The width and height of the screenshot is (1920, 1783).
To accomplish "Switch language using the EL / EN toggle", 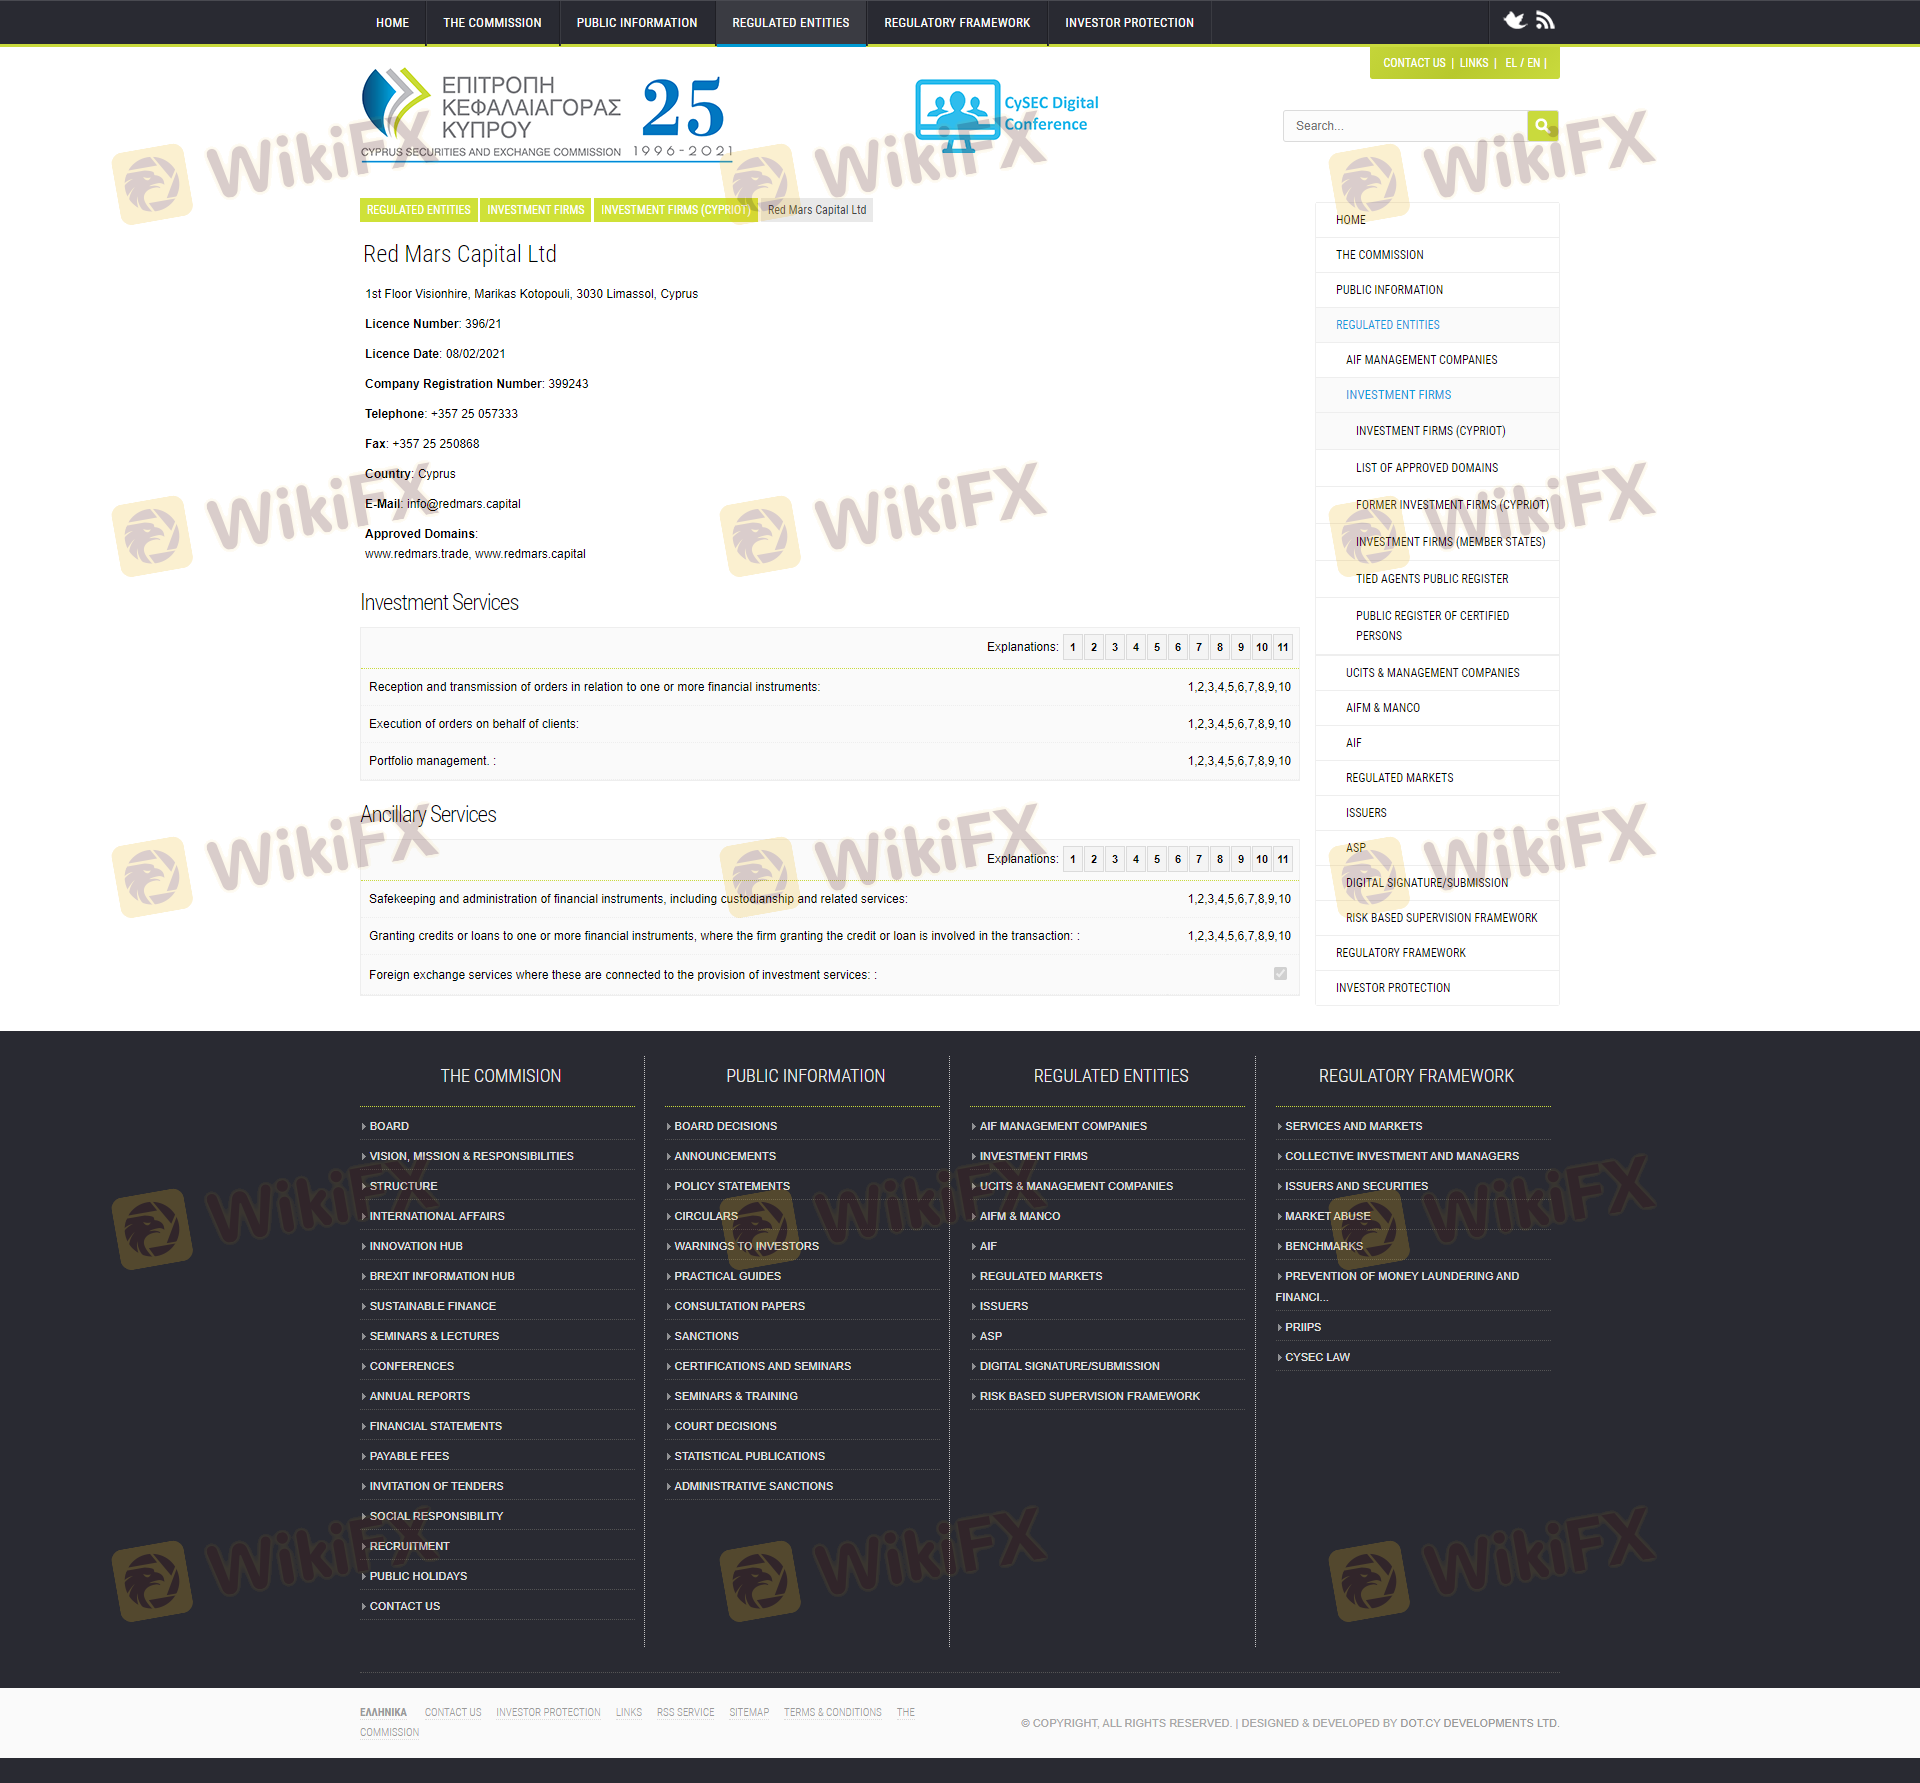I will [x=1522, y=63].
